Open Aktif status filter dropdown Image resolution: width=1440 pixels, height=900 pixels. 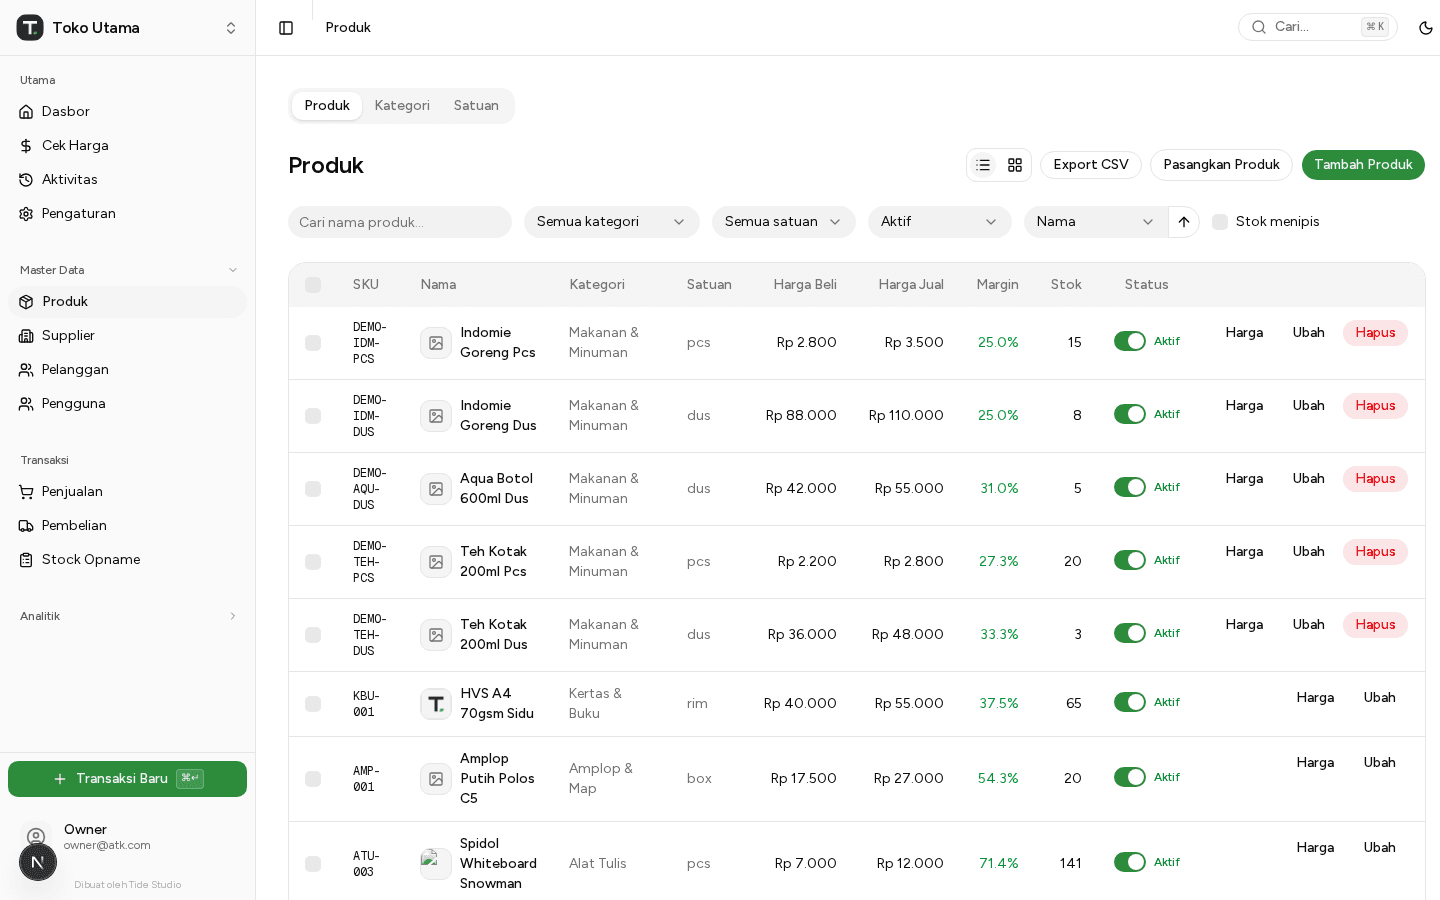coord(940,222)
